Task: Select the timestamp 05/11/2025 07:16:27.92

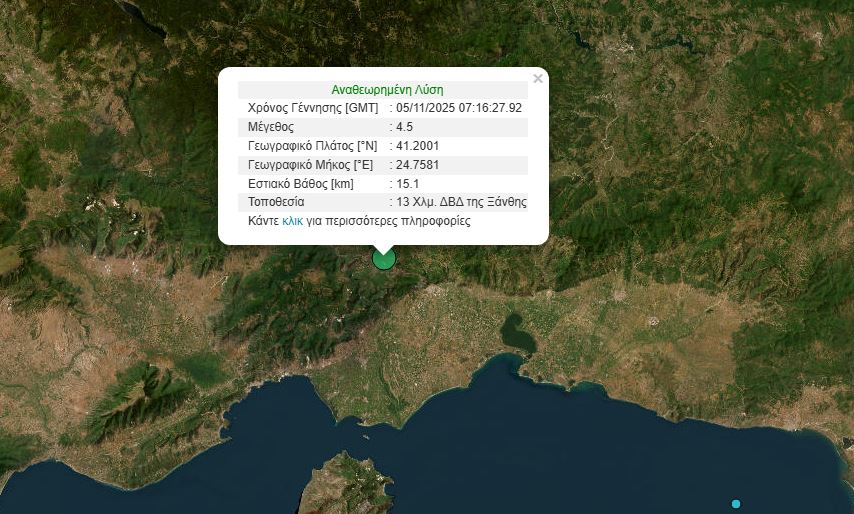Action: [x=459, y=108]
